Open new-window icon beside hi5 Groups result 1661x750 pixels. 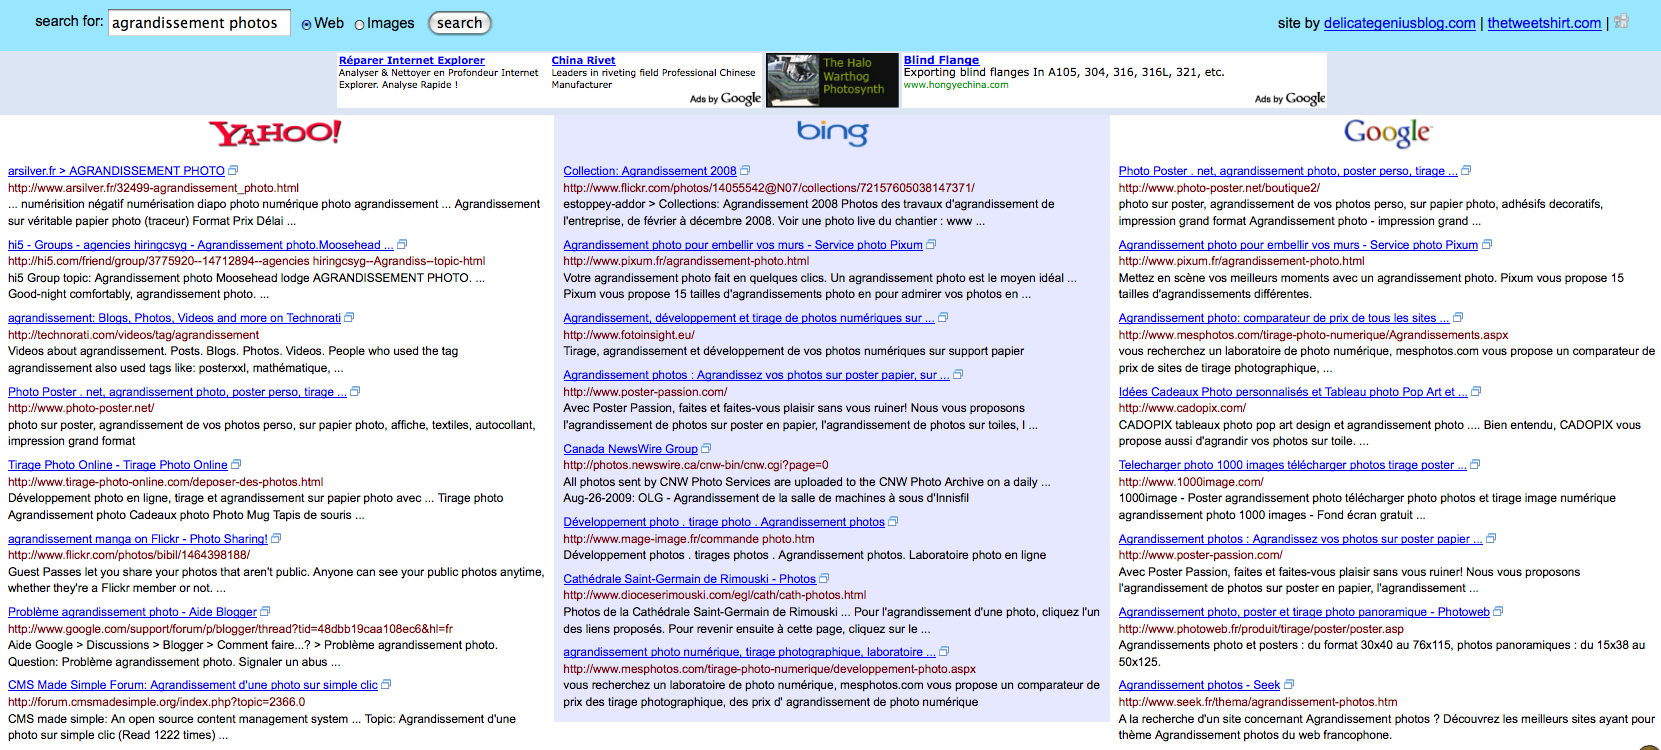[x=402, y=245]
